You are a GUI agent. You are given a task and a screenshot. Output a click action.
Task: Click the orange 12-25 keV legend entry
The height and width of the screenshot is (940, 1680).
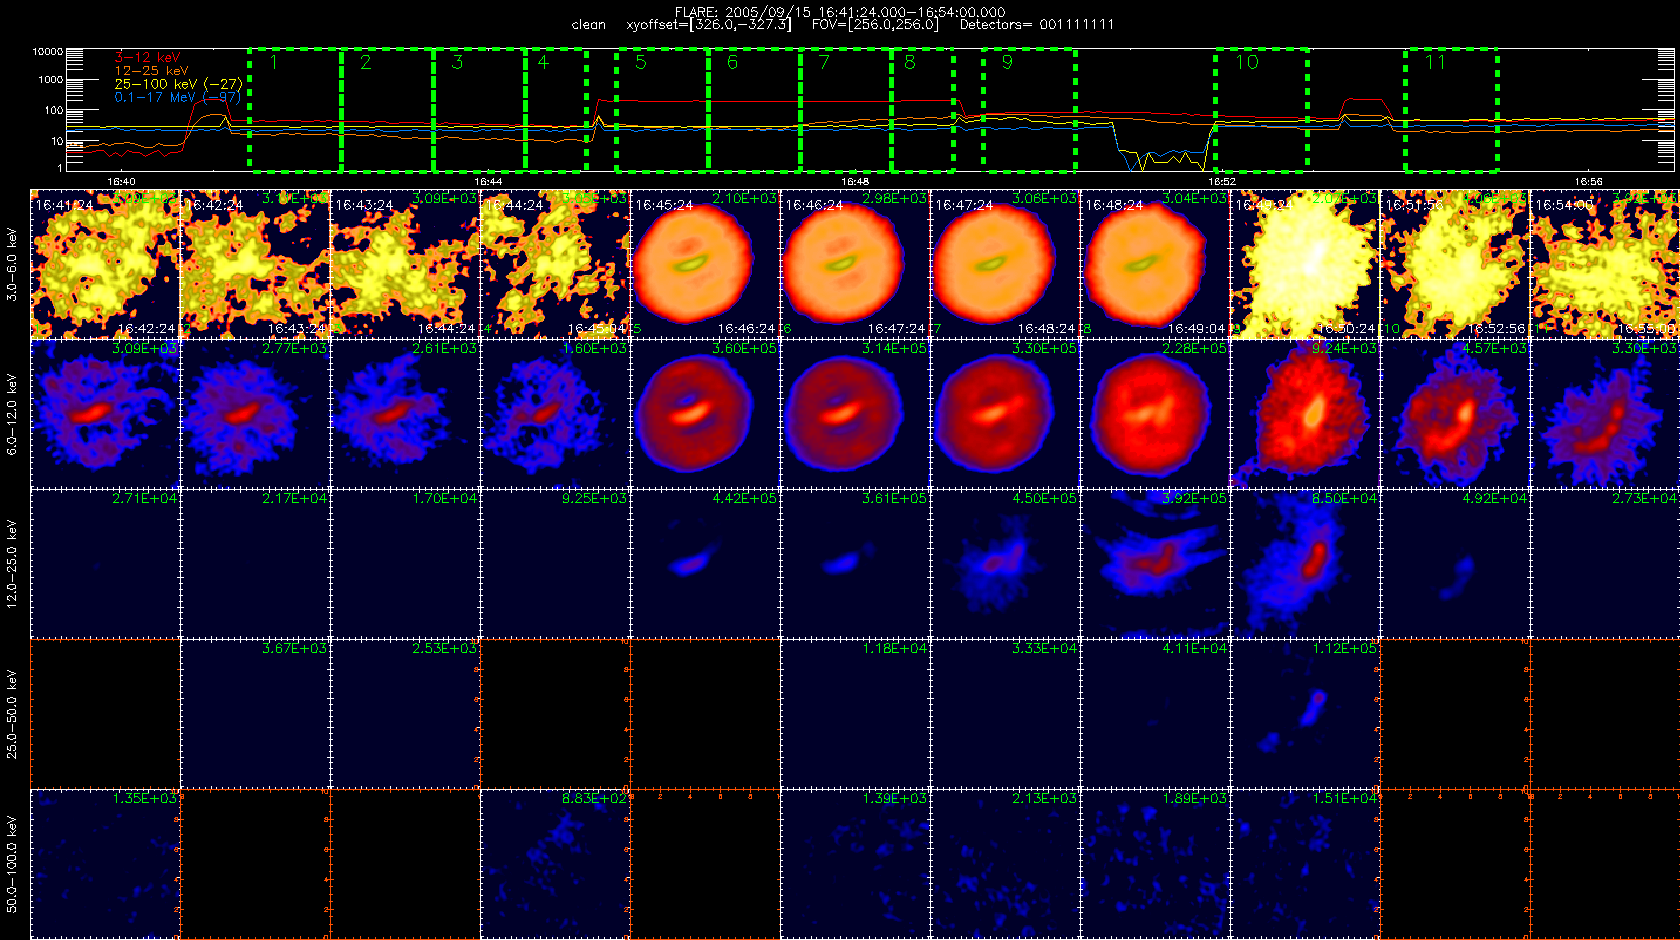coord(151,71)
